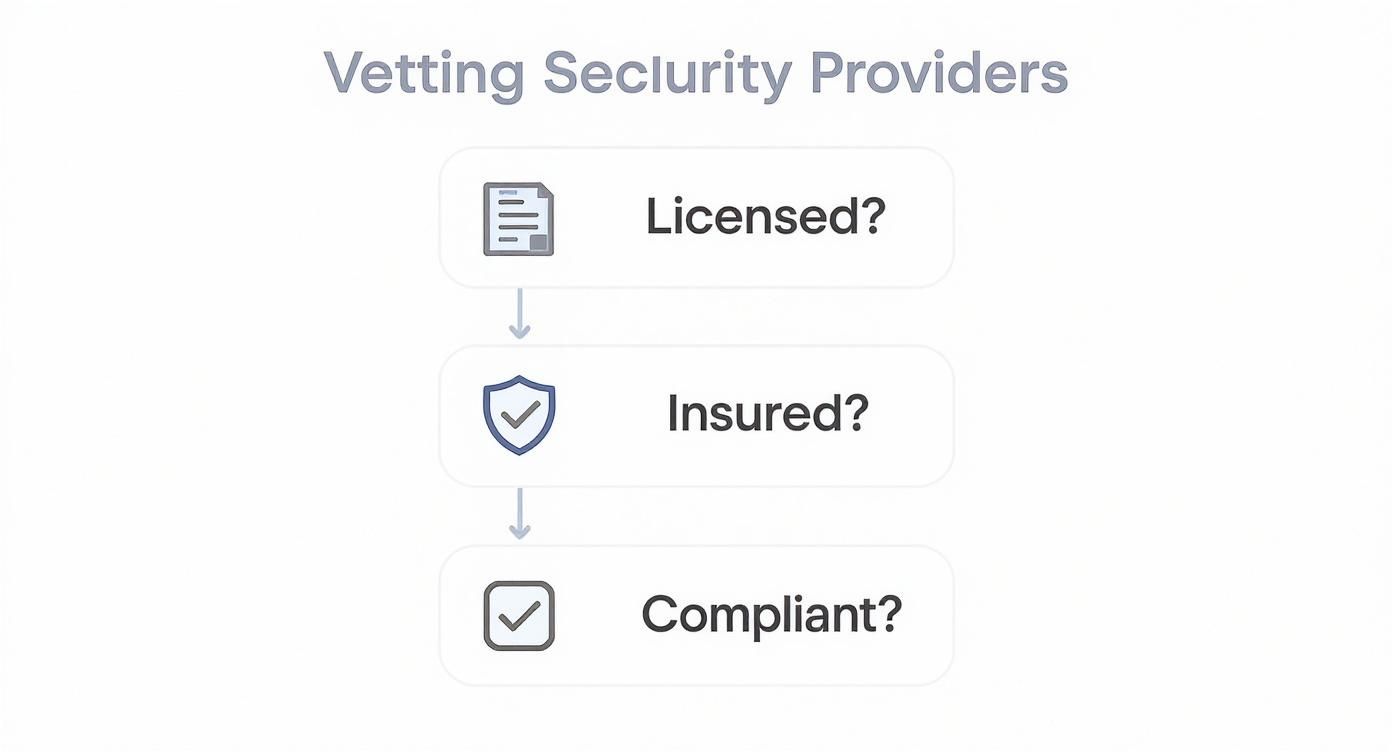The height and width of the screenshot is (752, 1392).
Task: Click the gray square in the document icon's corner
Action: [539, 241]
